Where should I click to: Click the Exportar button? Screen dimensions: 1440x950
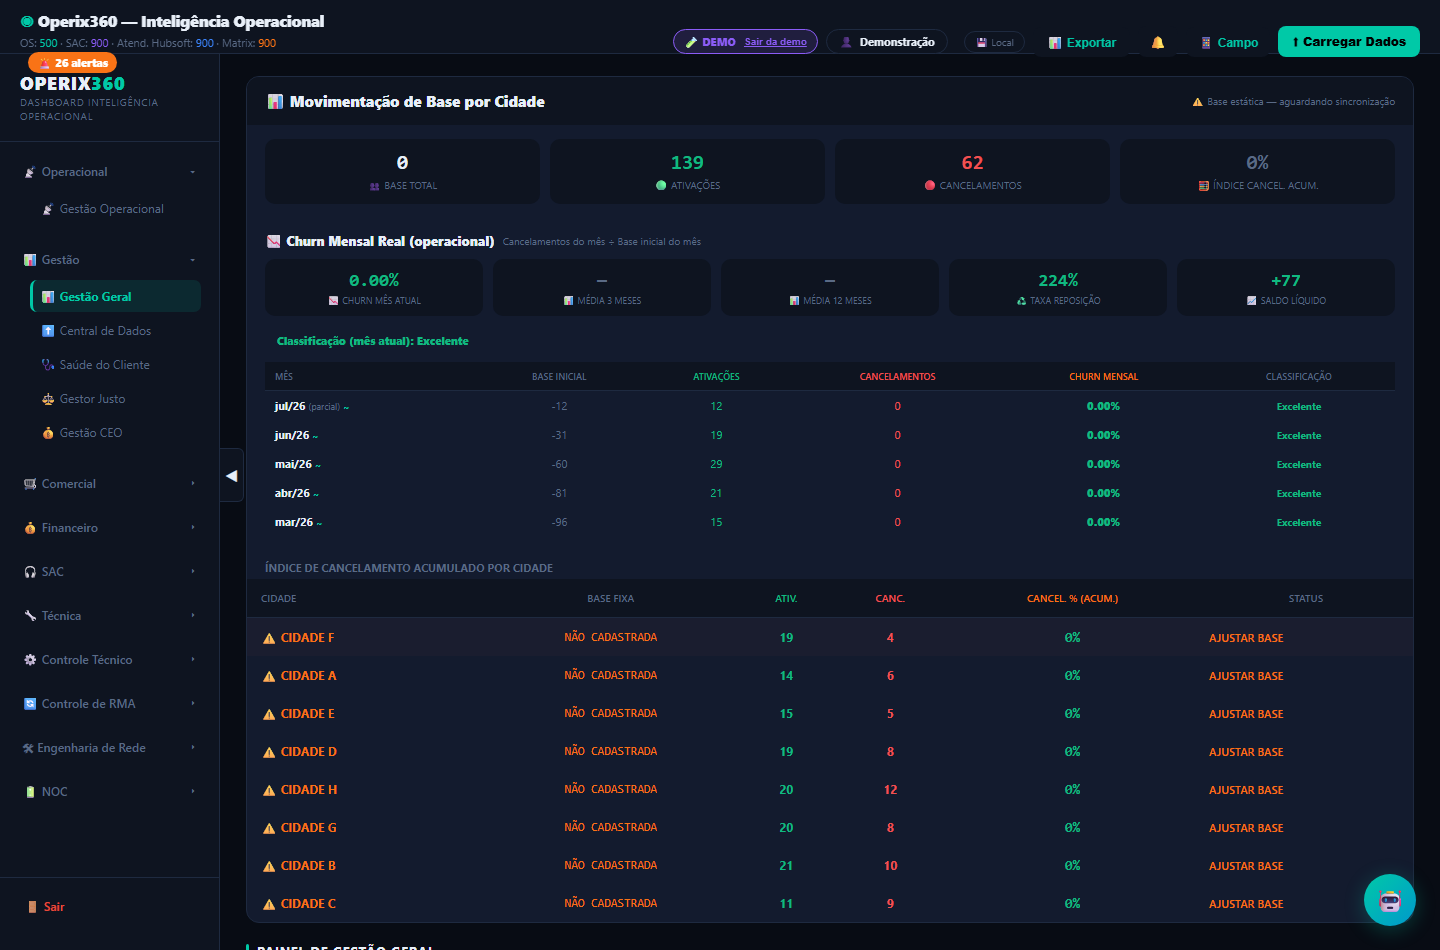1082,43
